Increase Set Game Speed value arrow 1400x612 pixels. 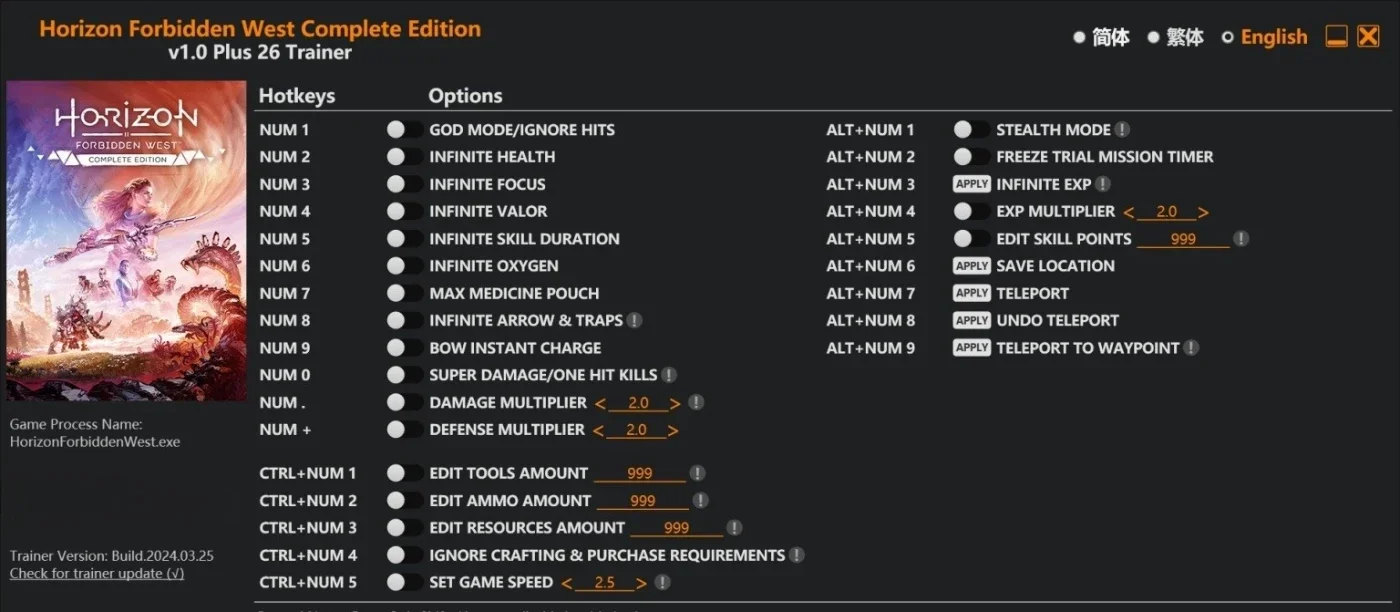point(642,583)
